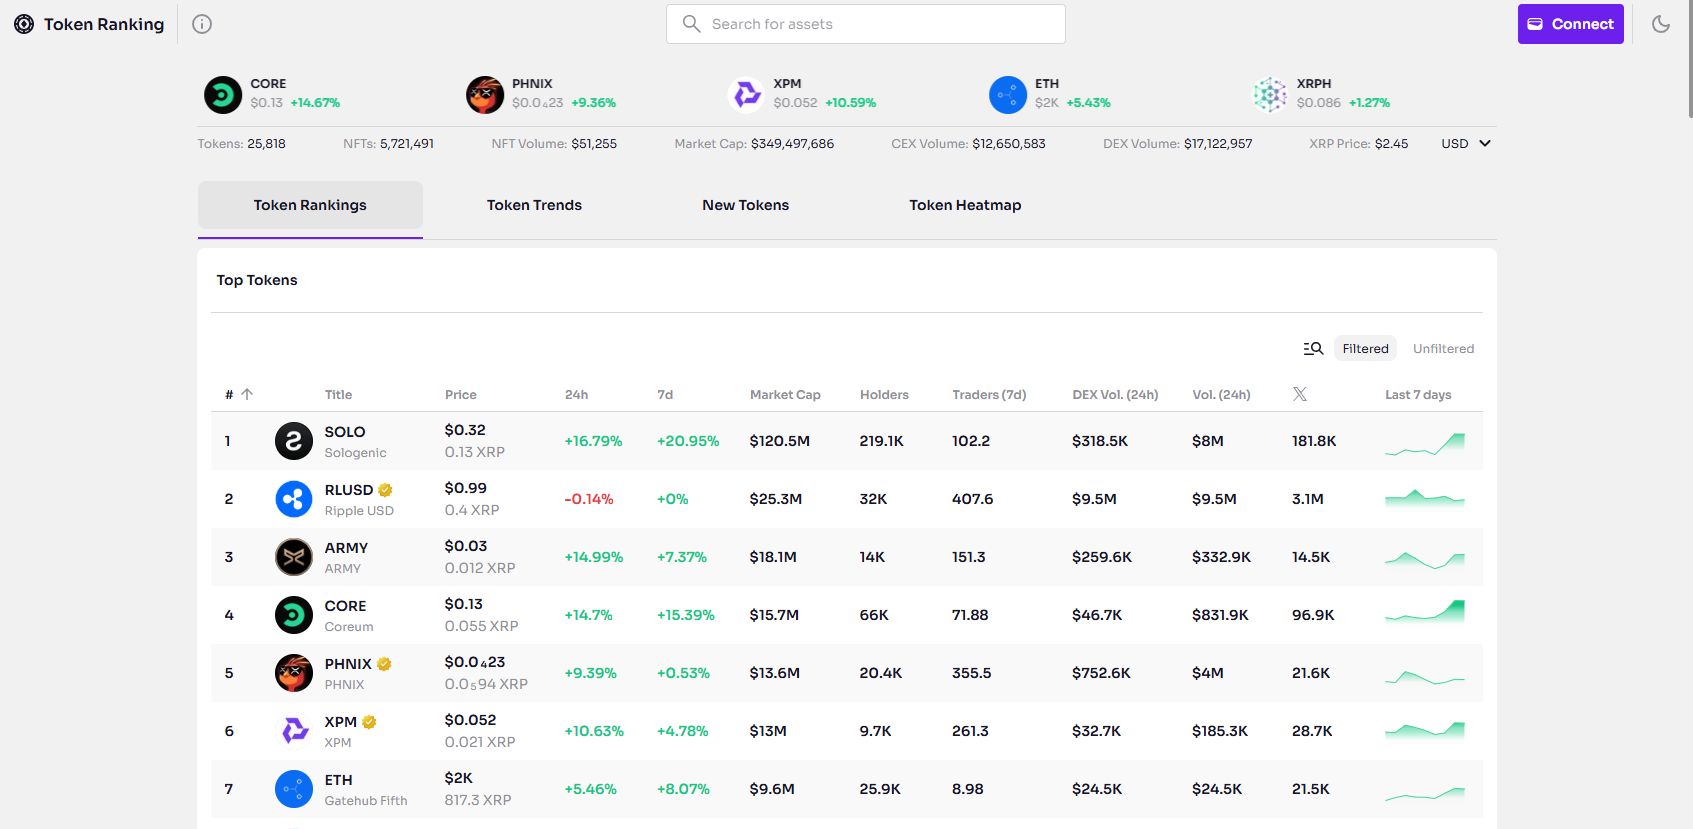View PHNIX last 7 days sparkline
Image resolution: width=1693 pixels, height=829 pixels.
point(1425,676)
